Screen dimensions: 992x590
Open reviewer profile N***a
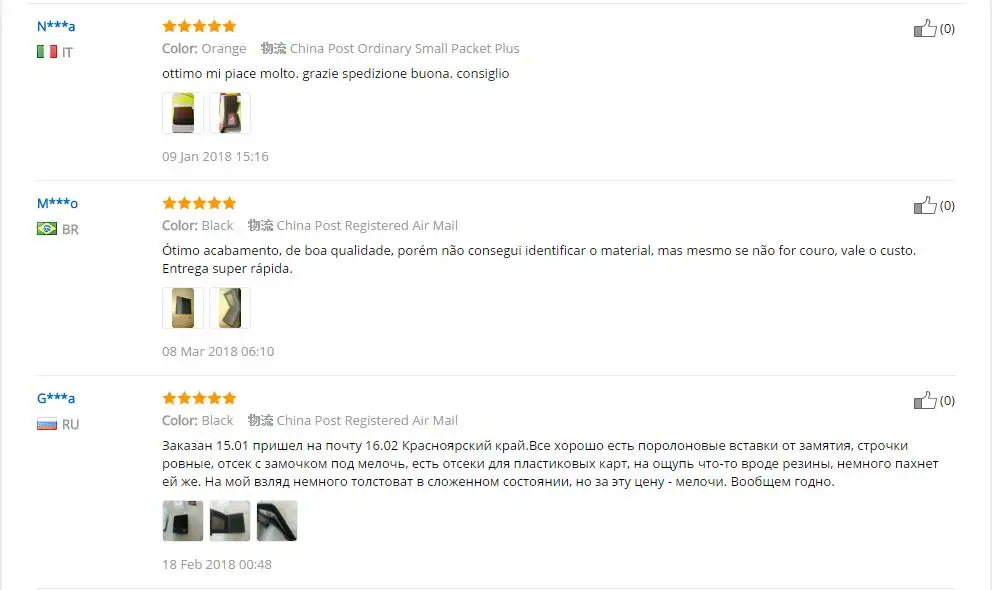point(56,26)
